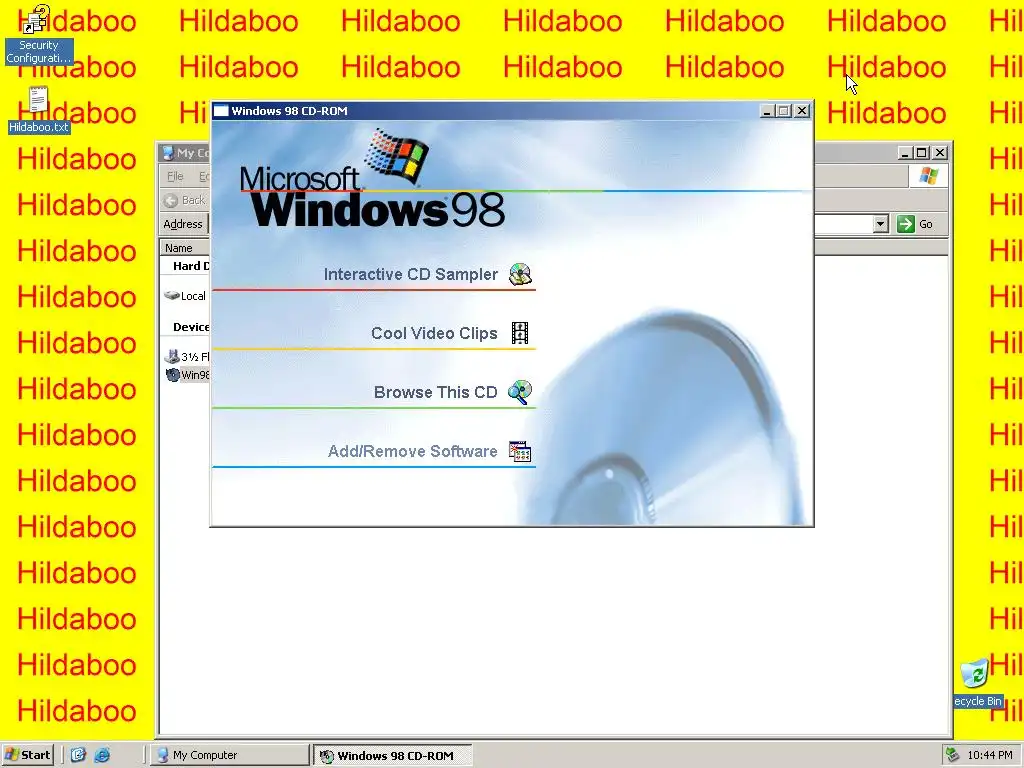
Task: Switch to My Computer taskbar button
Action: click(x=229, y=755)
